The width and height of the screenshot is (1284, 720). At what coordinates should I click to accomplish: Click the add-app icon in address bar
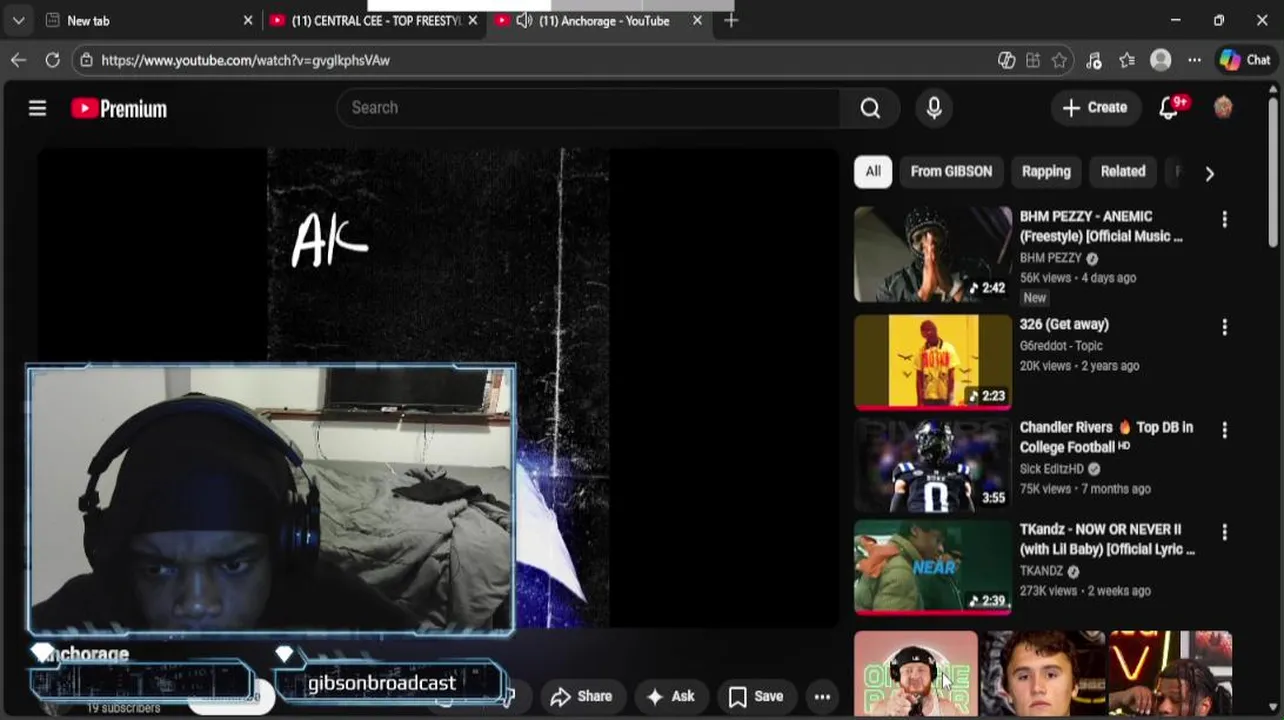(x=1033, y=60)
